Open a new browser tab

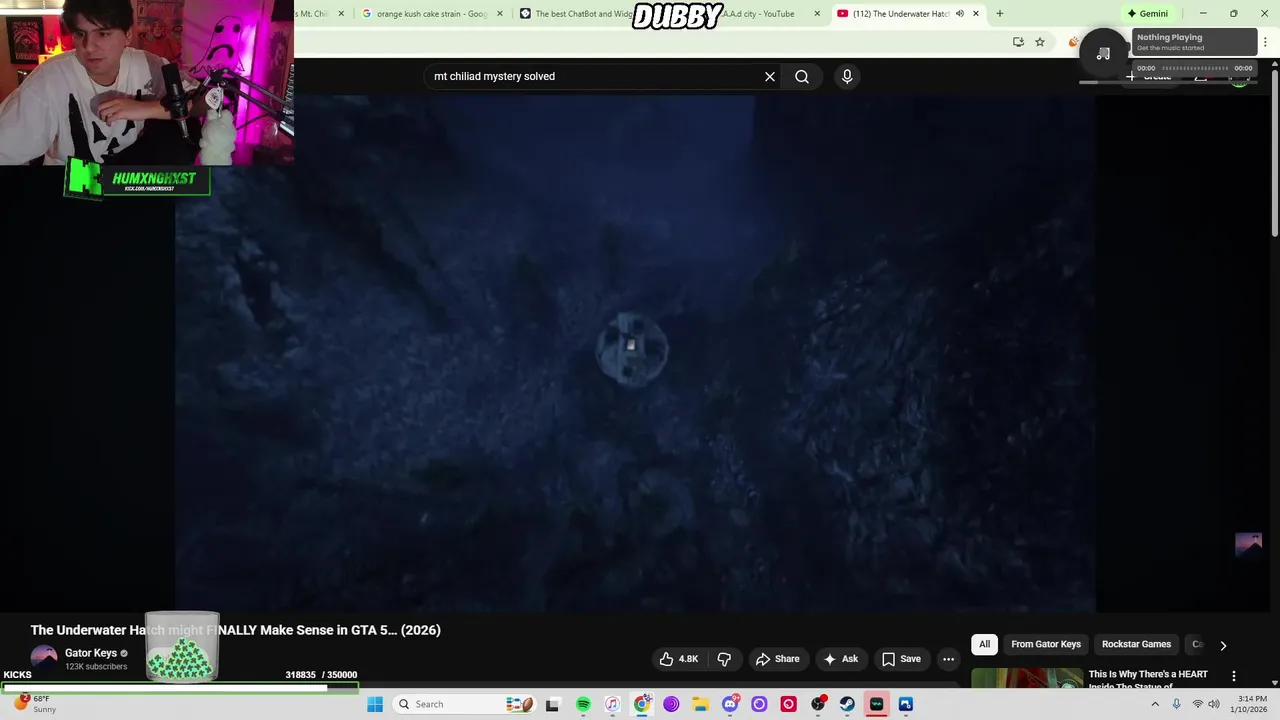click(x=999, y=14)
